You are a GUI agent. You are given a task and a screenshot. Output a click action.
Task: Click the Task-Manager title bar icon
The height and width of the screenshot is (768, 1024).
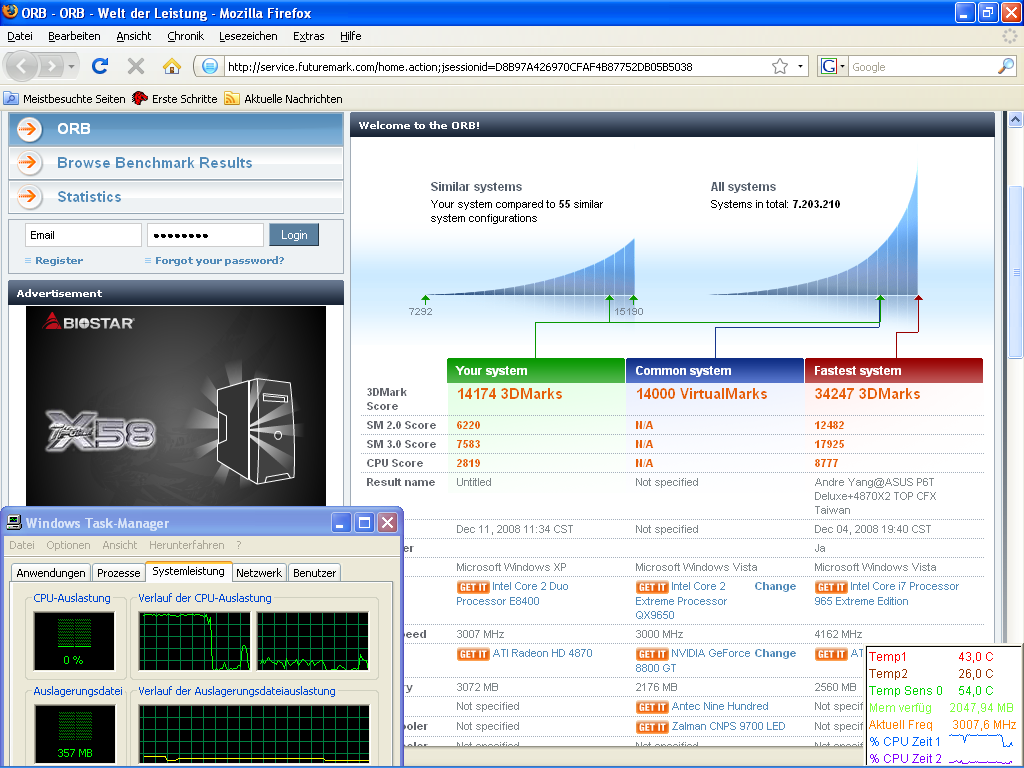(x=14, y=522)
